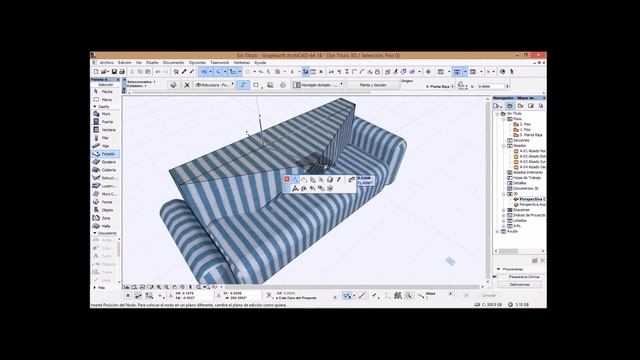Screen dimensions: 640x360
Task: Open the Ventanas menu
Action: (242, 63)
